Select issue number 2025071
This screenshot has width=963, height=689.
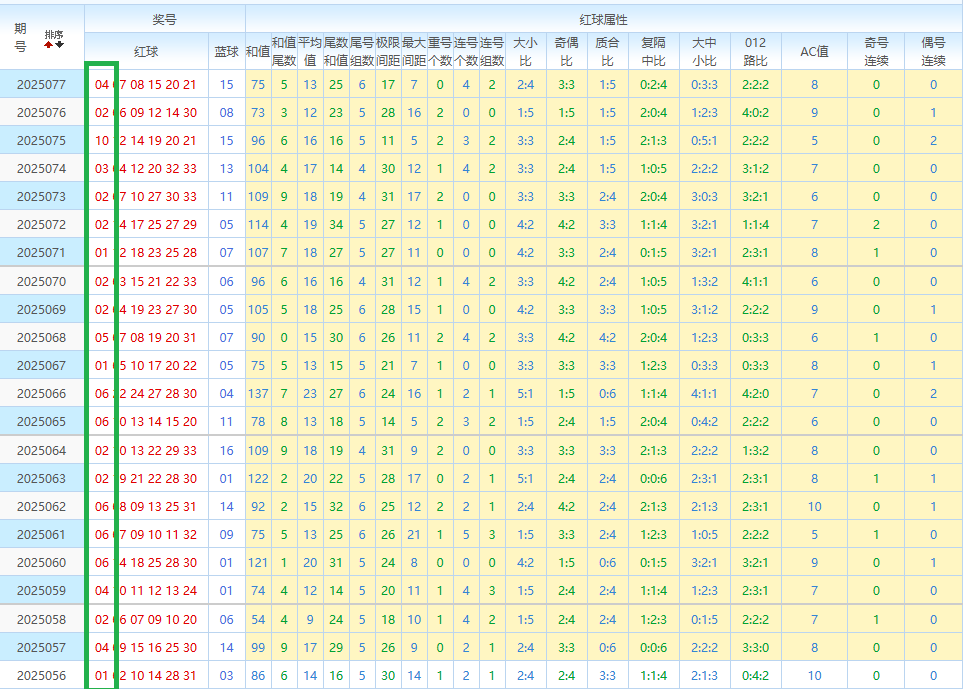point(41,252)
